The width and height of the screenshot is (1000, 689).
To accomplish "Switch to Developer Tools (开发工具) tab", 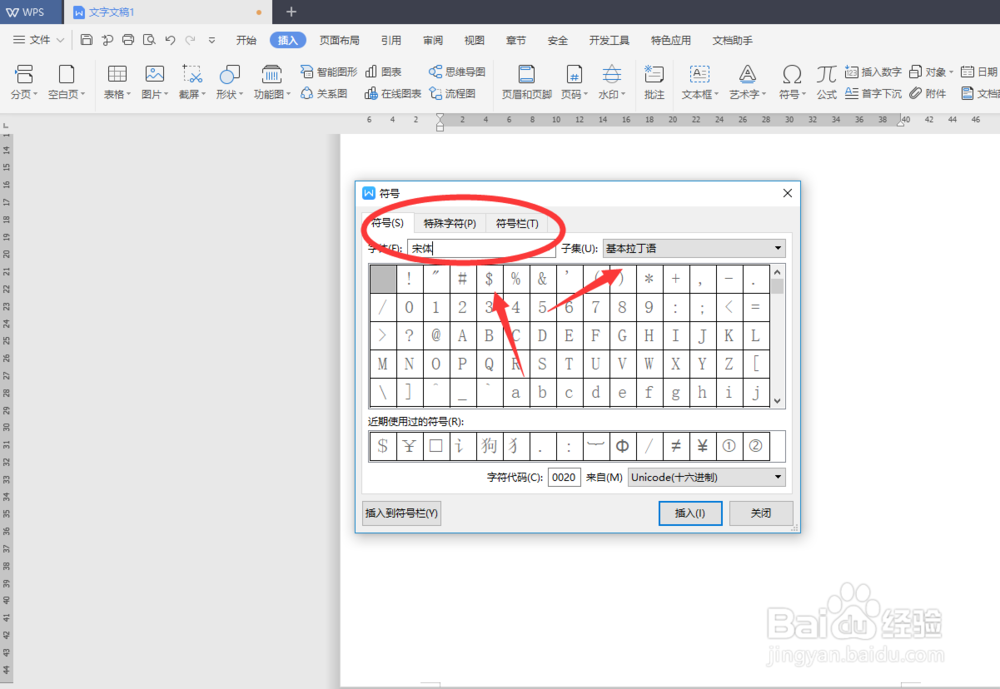I will click(609, 40).
